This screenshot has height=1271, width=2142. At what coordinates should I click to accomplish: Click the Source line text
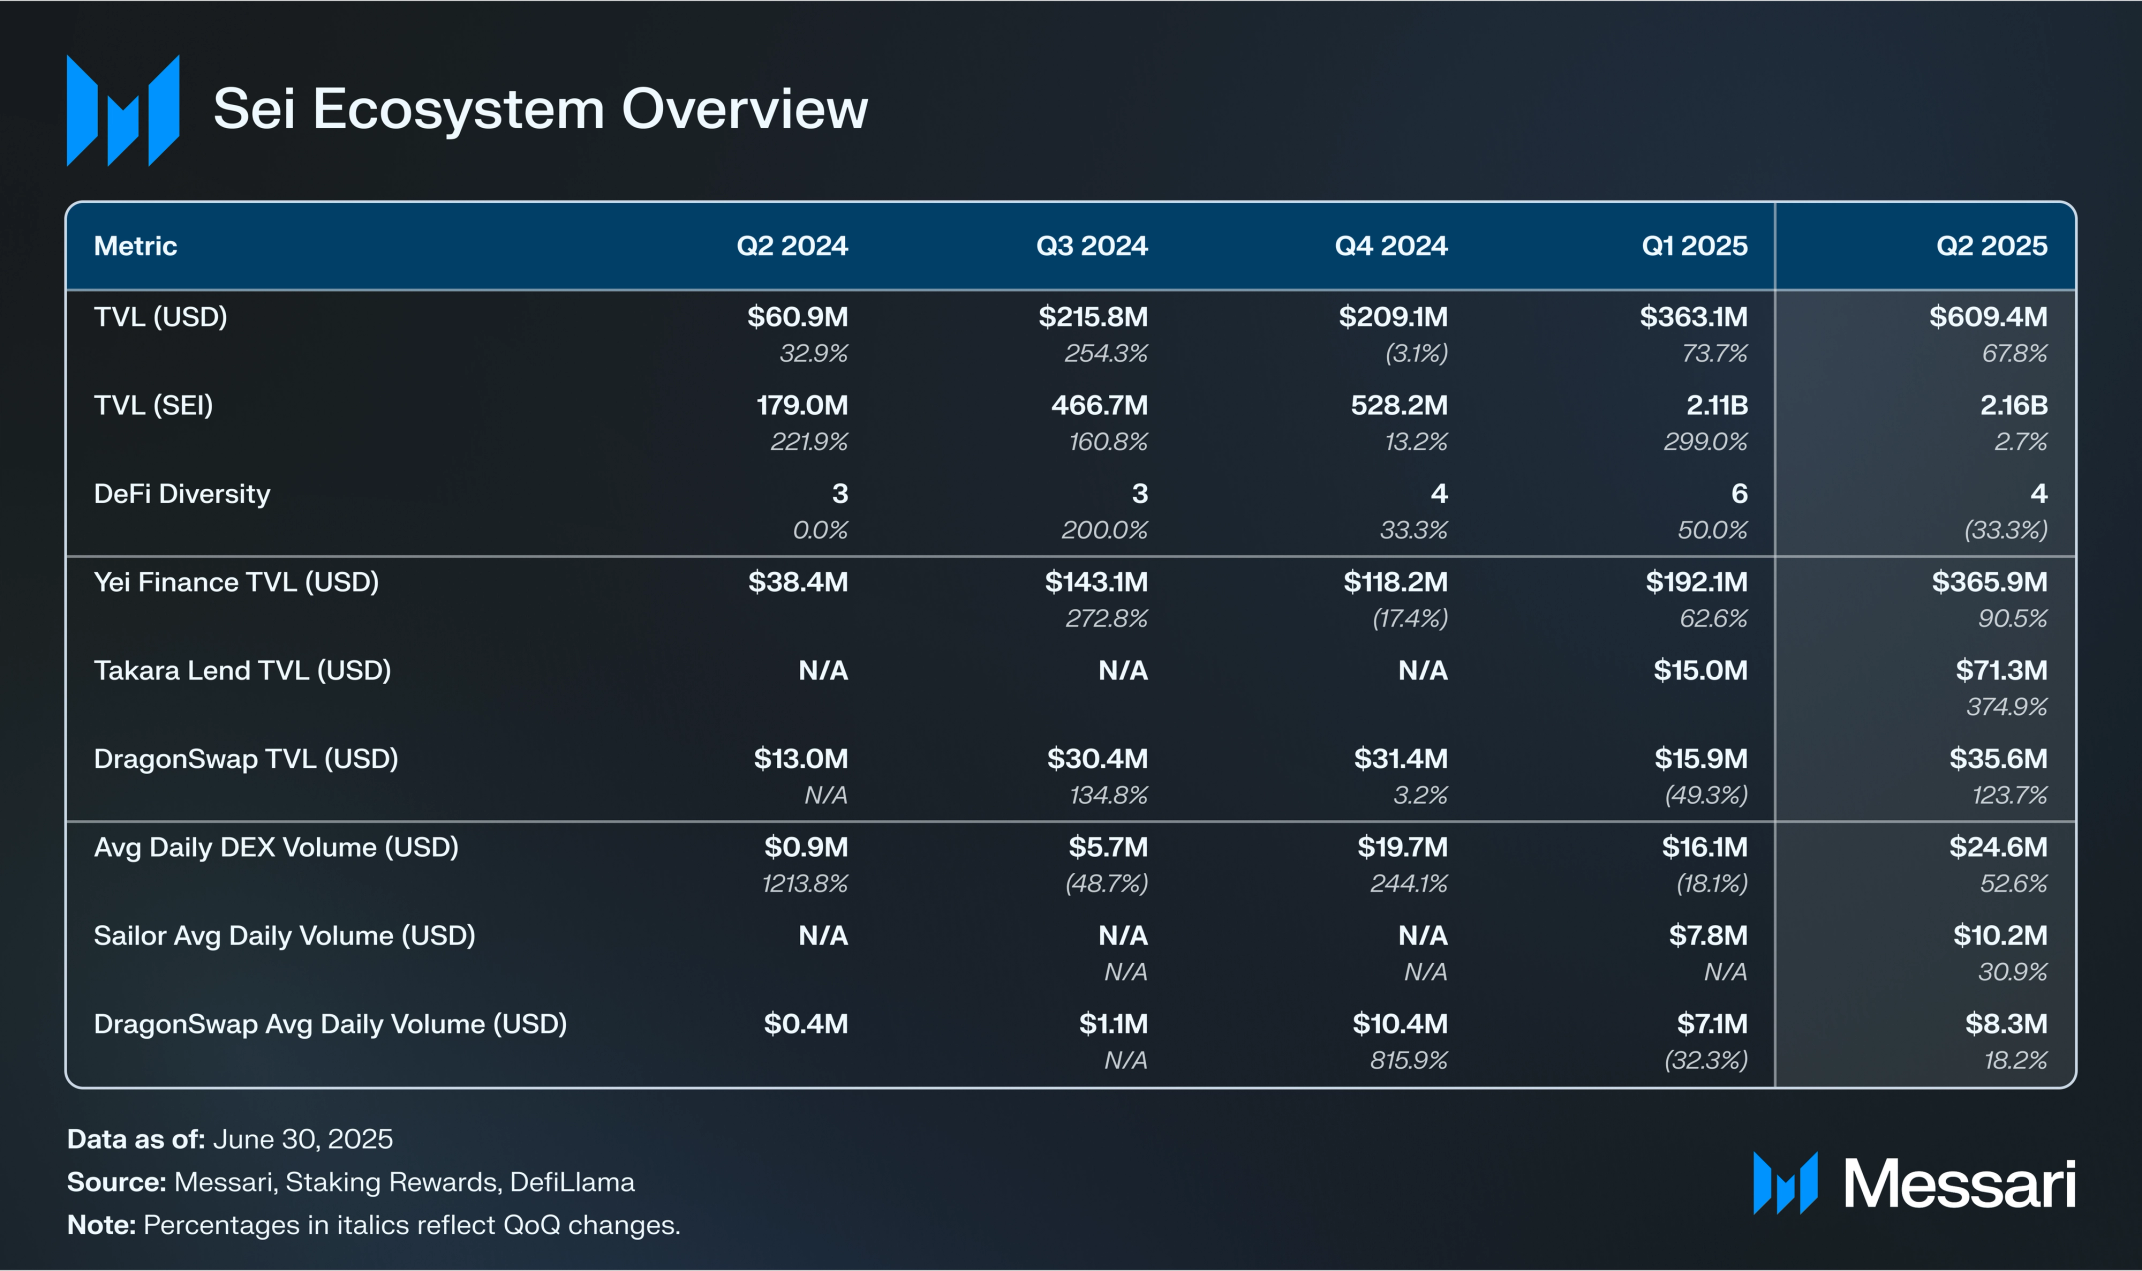click(350, 1182)
